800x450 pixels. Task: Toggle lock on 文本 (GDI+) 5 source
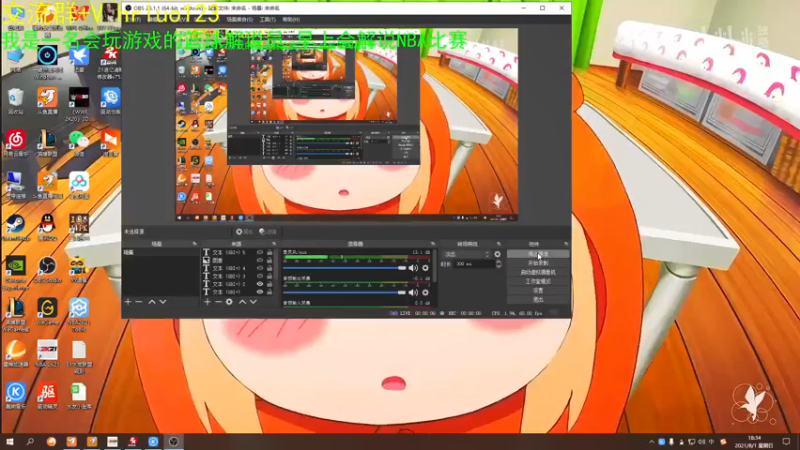point(269,252)
